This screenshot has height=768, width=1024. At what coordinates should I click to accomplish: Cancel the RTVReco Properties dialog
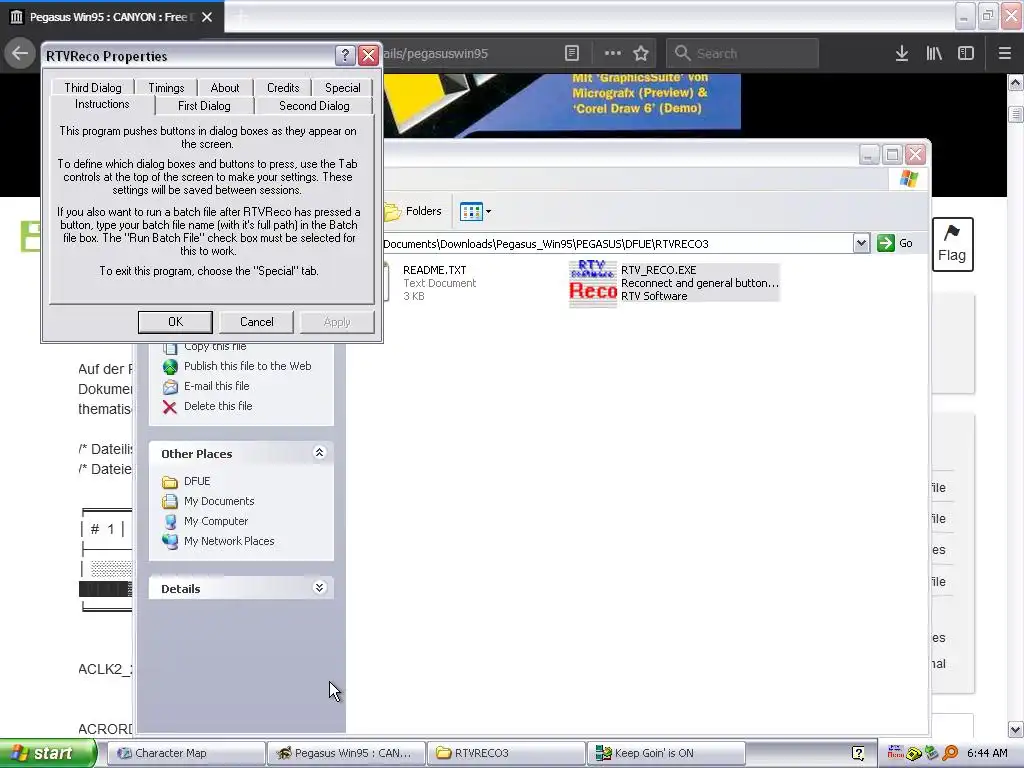tap(257, 321)
